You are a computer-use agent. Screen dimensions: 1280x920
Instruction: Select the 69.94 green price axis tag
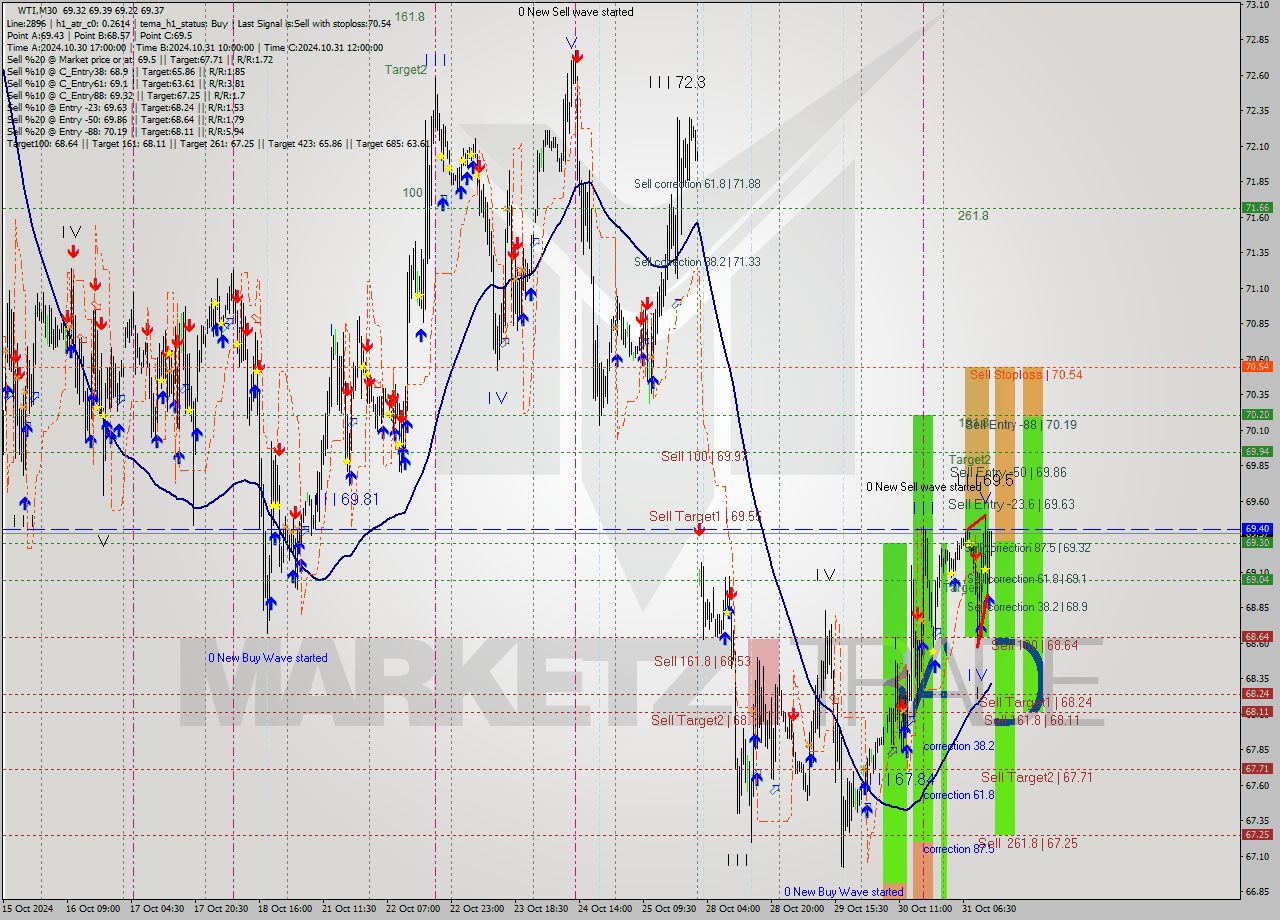[1257, 451]
